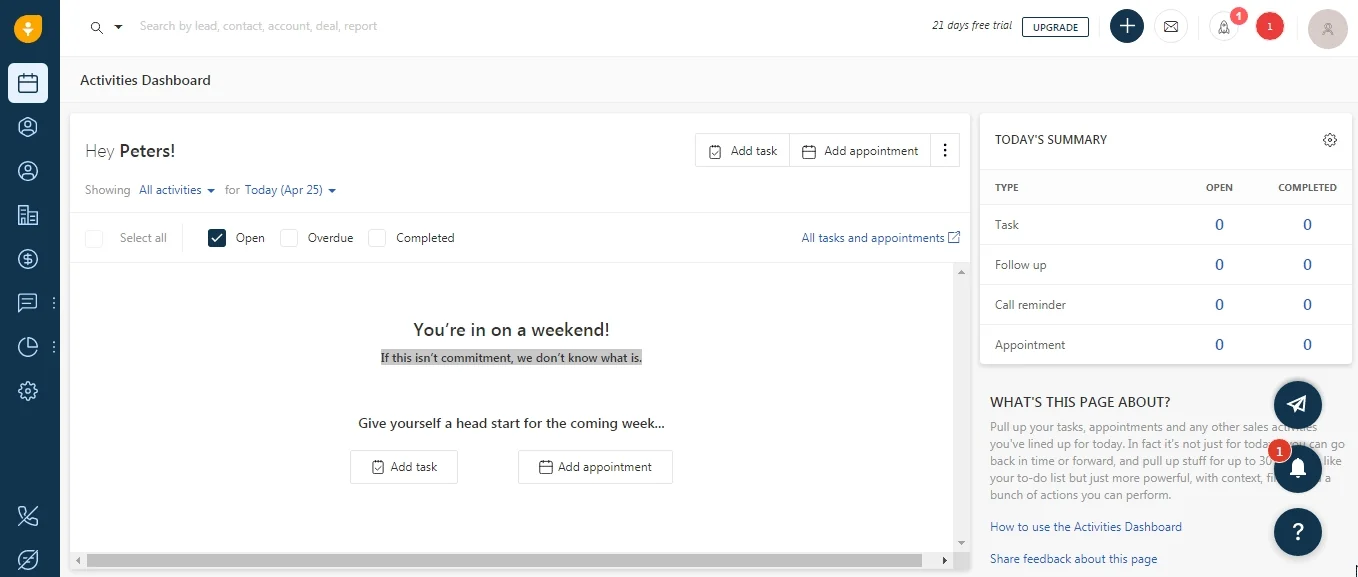The image size is (1358, 577).
Task: Click the floating paper plane button
Action: point(1298,404)
